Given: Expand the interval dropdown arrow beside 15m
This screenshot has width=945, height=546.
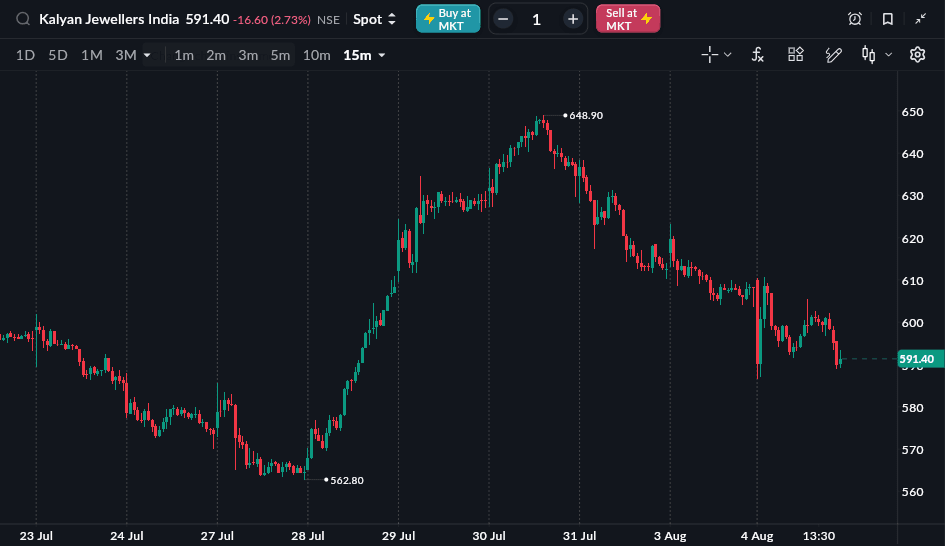Looking at the screenshot, I should 381,55.
